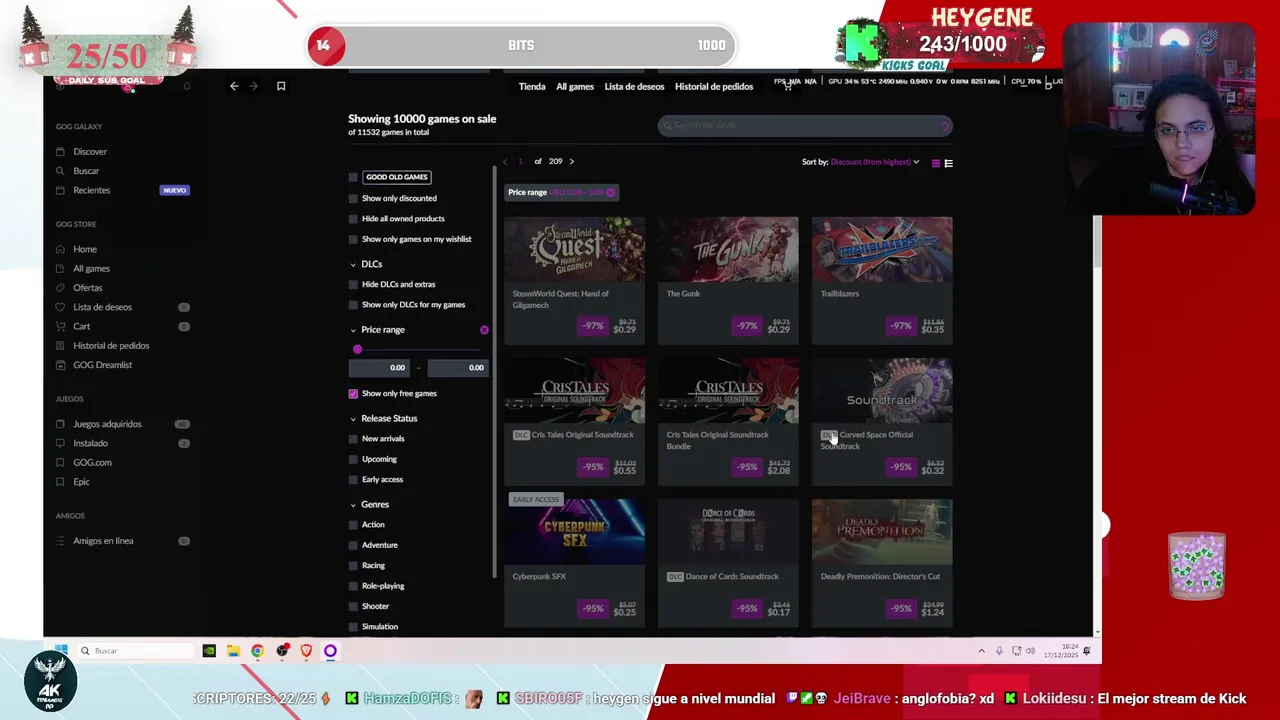Check New arrivals release status

click(353, 439)
